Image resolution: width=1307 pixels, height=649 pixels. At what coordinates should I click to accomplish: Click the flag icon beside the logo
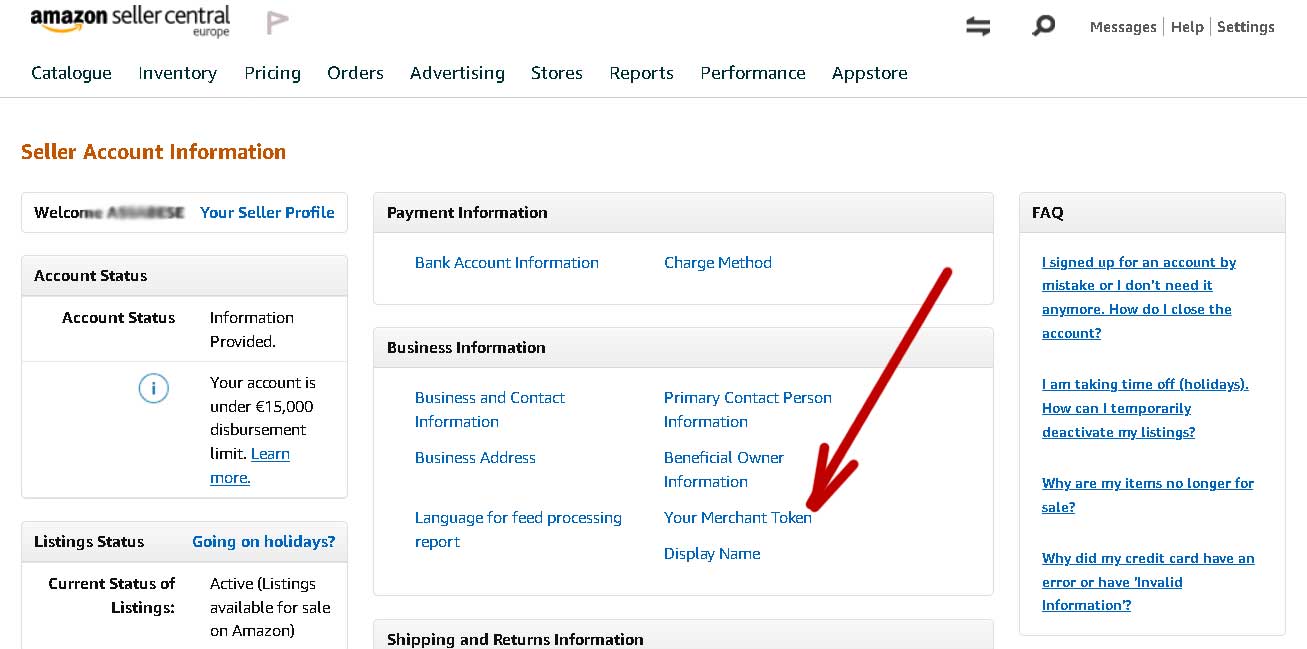pos(278,22)
